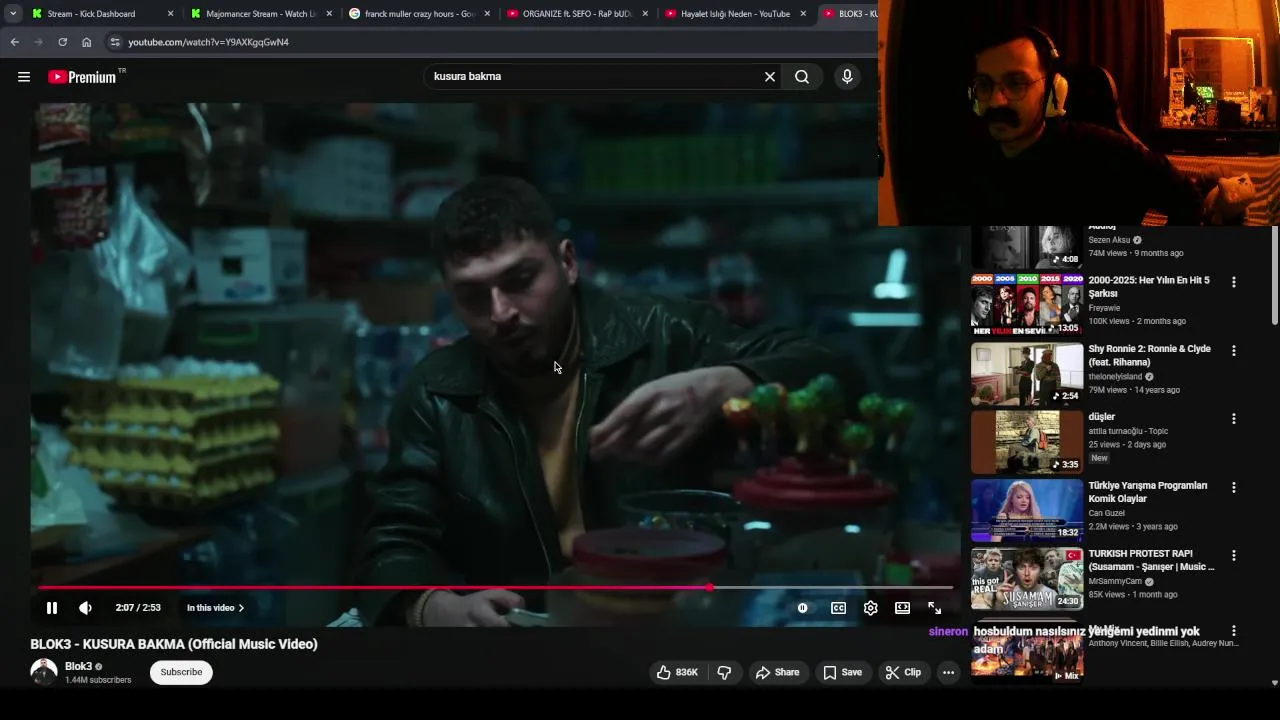
Task: Open options for '2000-2025: Her Yılın En Hit' video
Action: coord(1234,283)
